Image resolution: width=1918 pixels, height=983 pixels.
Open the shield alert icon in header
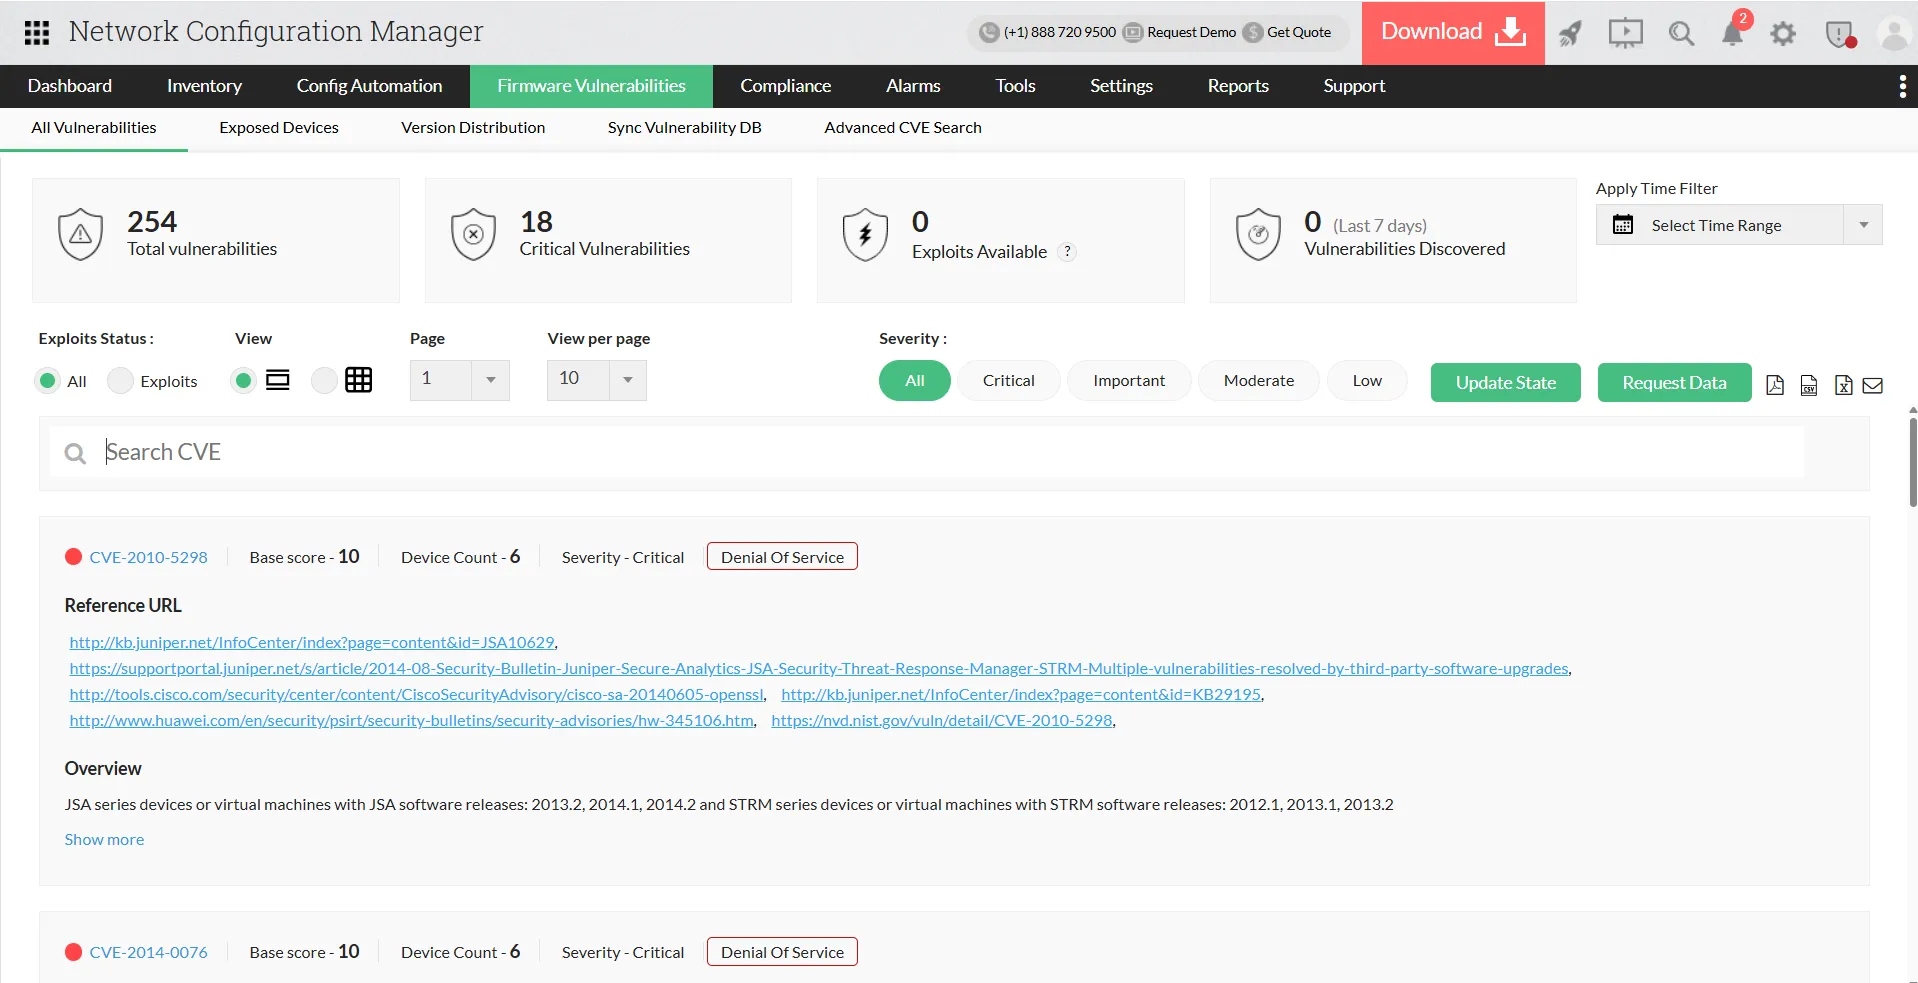coord(1839,35)
